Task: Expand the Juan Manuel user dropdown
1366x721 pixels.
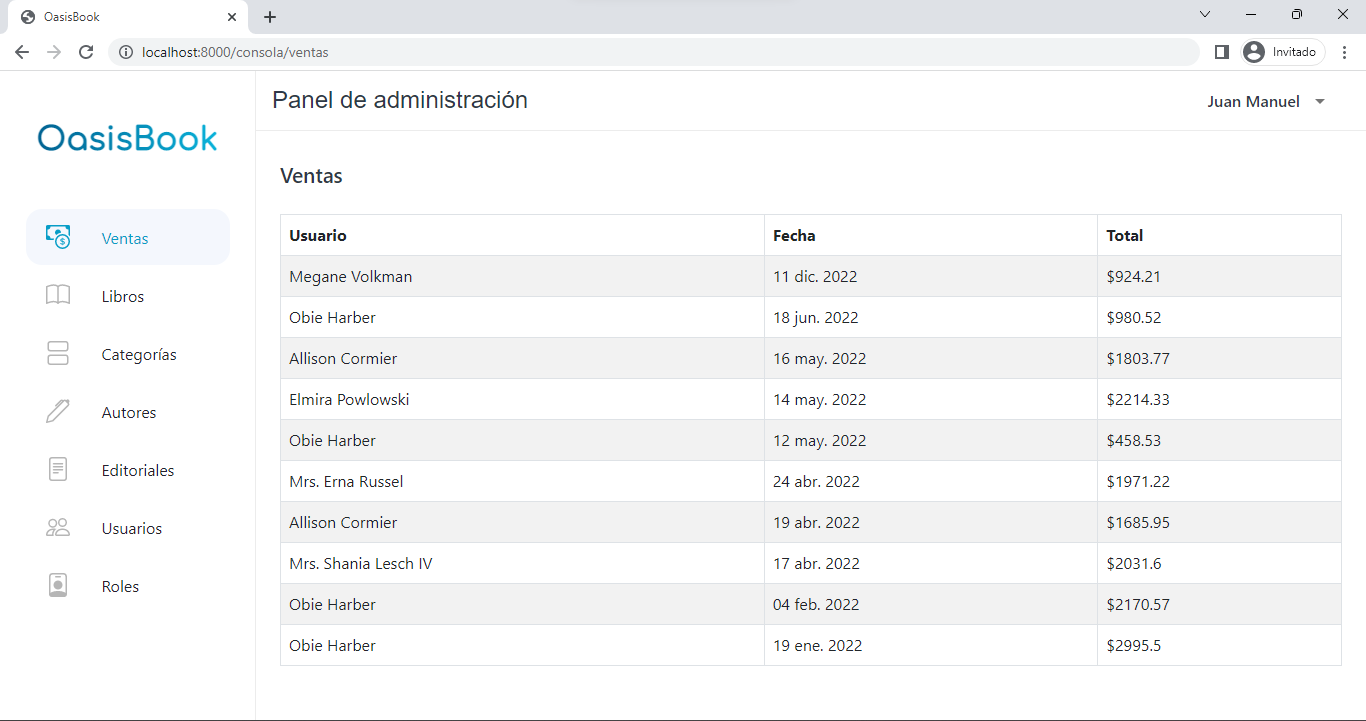Action: click(1266, 101)
